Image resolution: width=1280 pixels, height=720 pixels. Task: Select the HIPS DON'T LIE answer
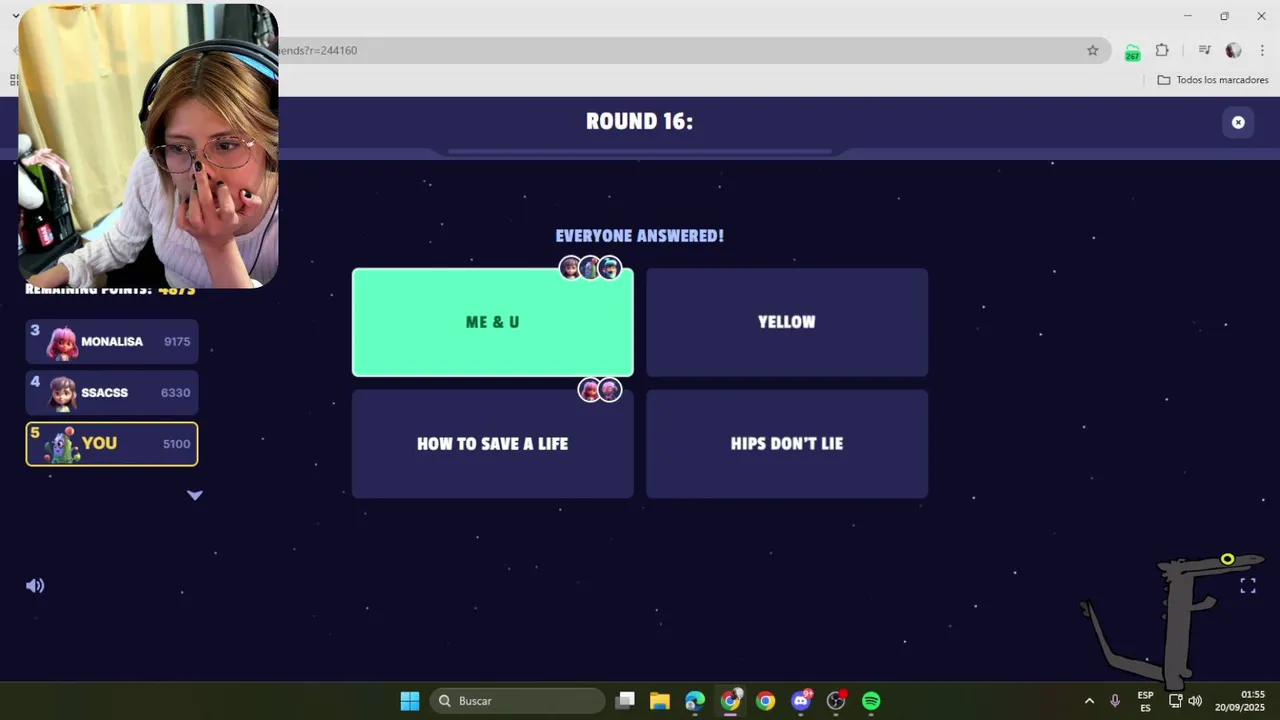(787, 444)
